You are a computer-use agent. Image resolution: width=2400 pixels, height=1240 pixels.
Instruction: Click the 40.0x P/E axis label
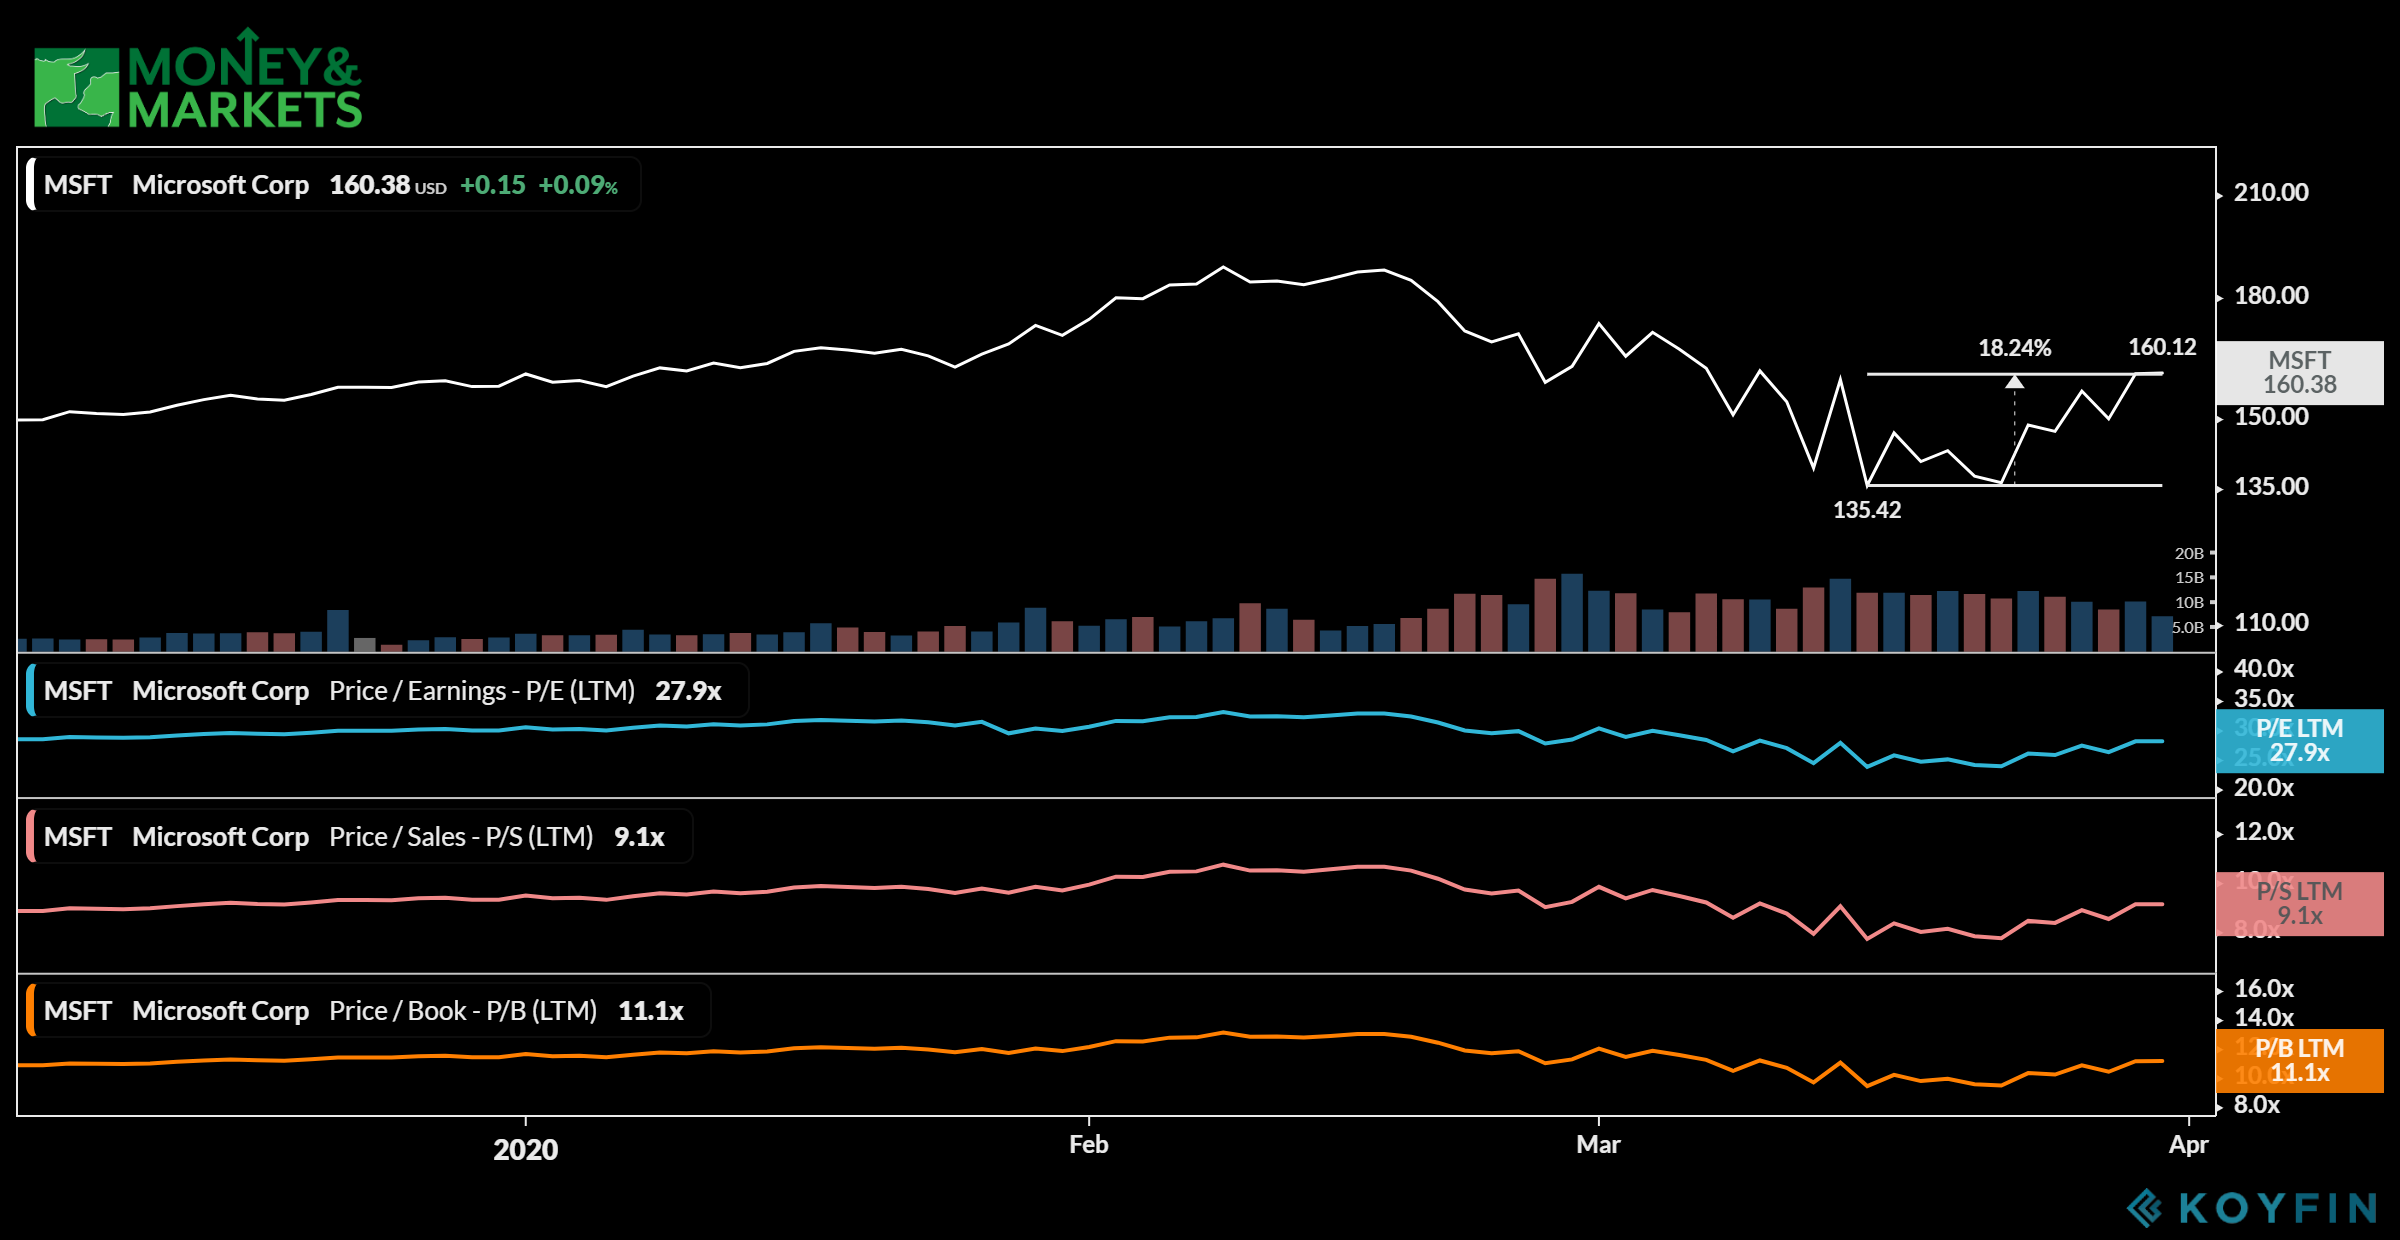point(2264,669)
